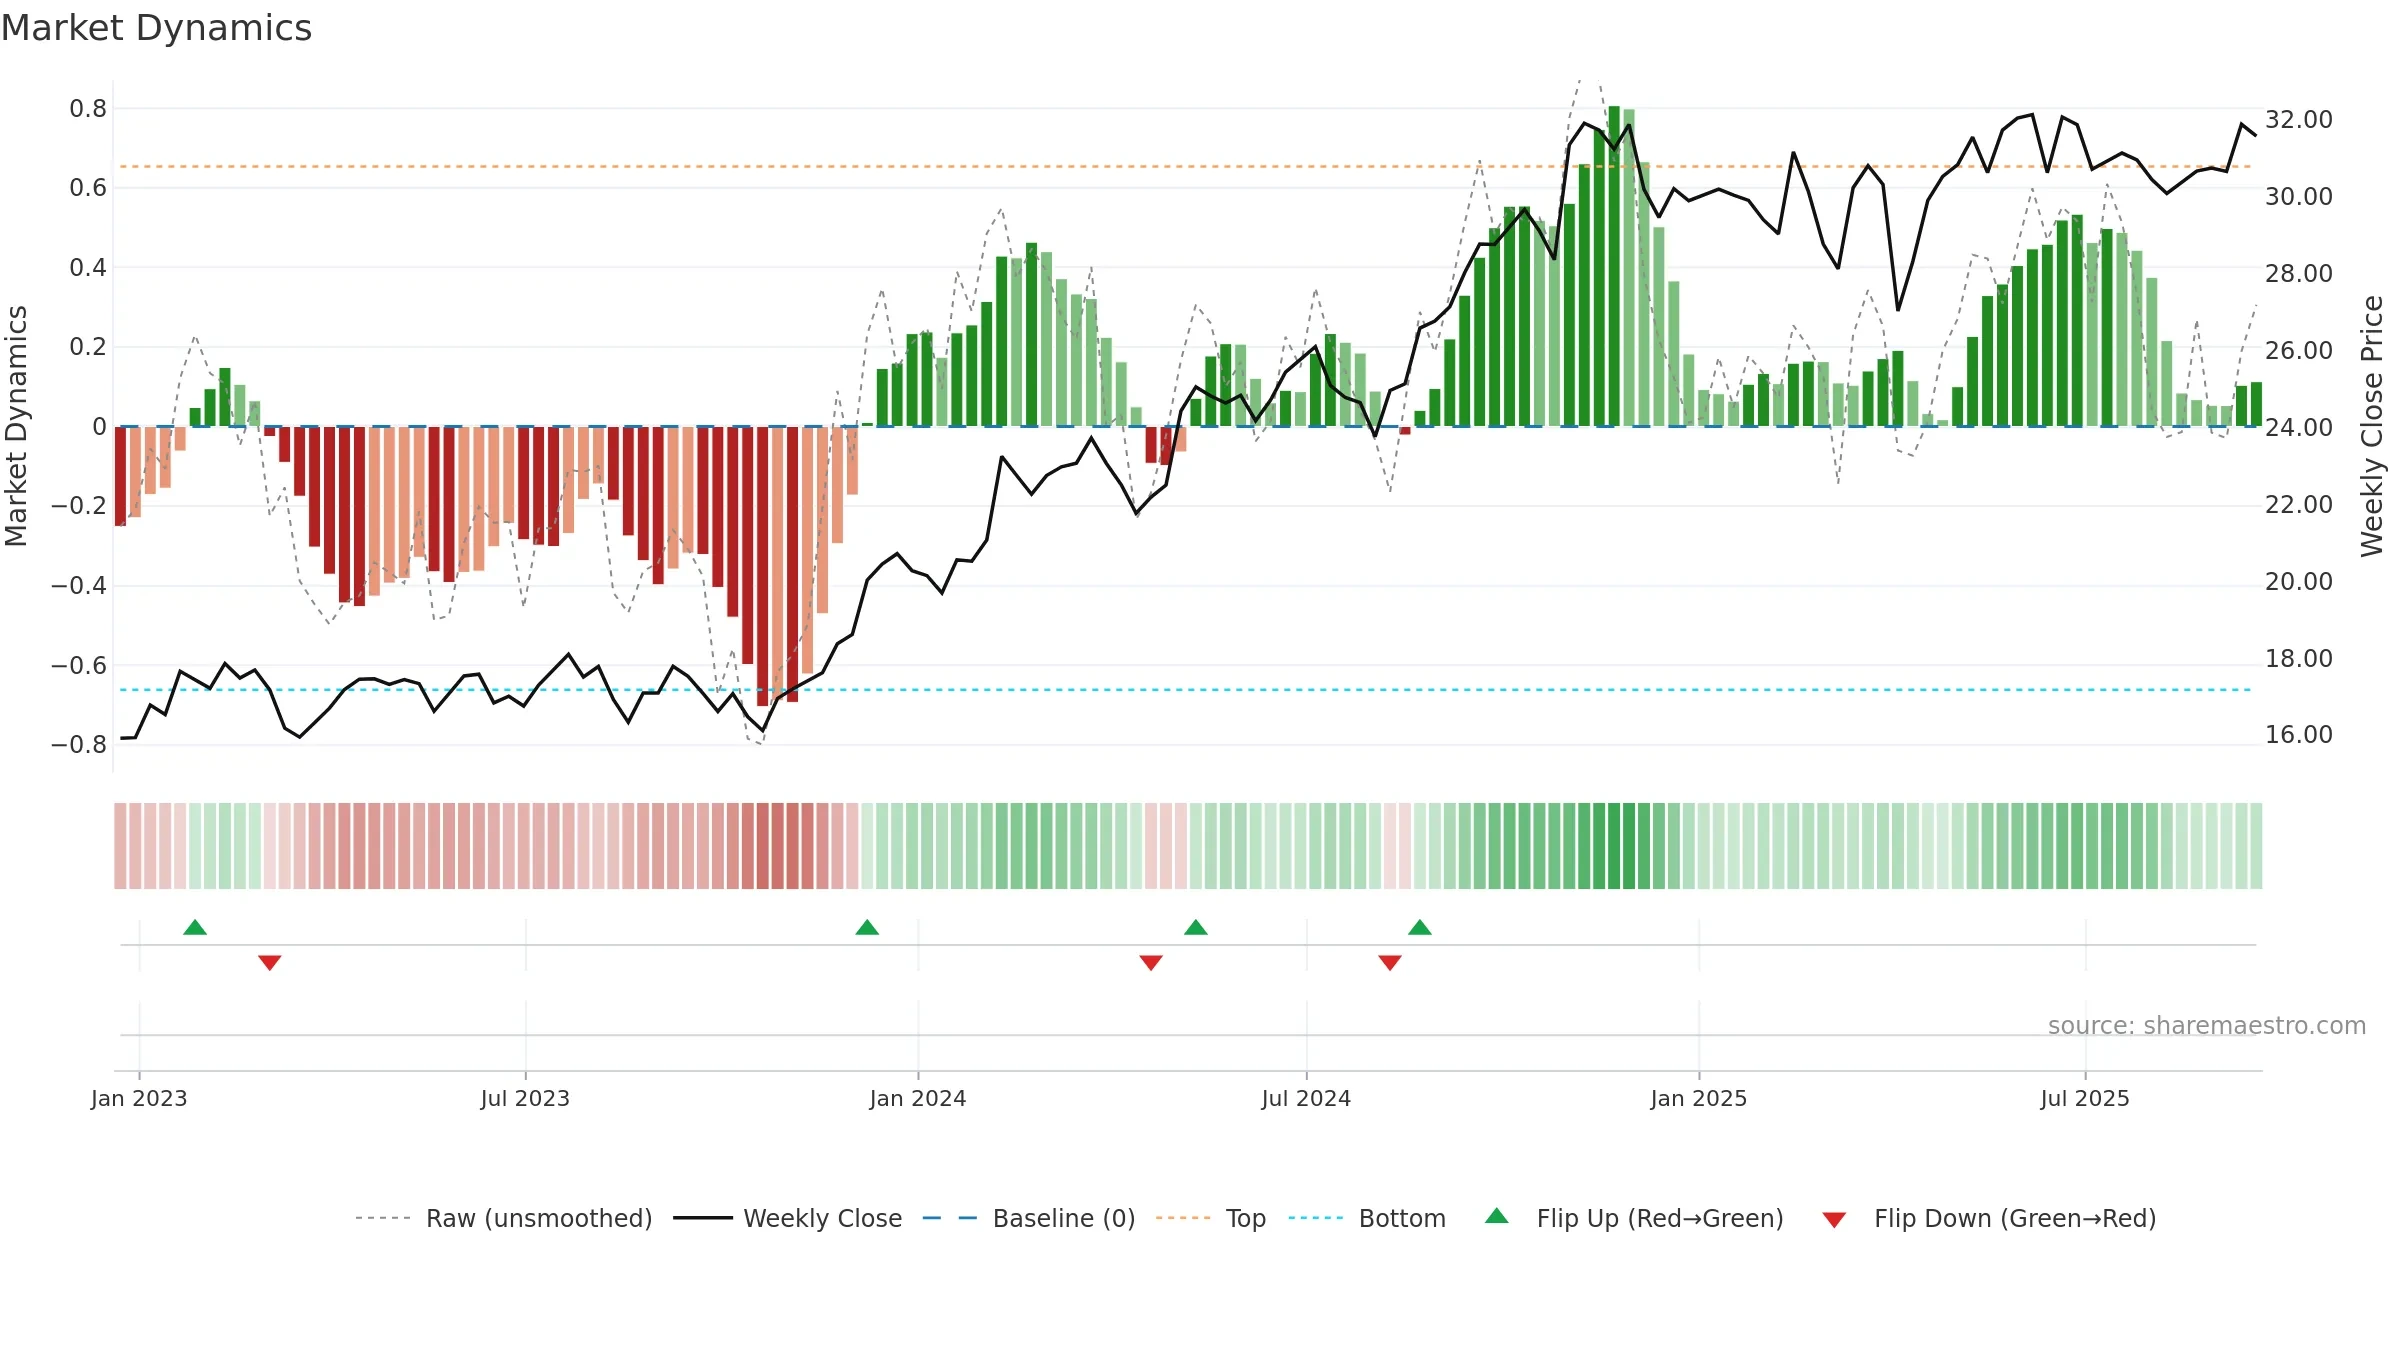This screenshot has width=2400, height=1350.
Task: Click the −0.8 left axis value
Action: 79,744
